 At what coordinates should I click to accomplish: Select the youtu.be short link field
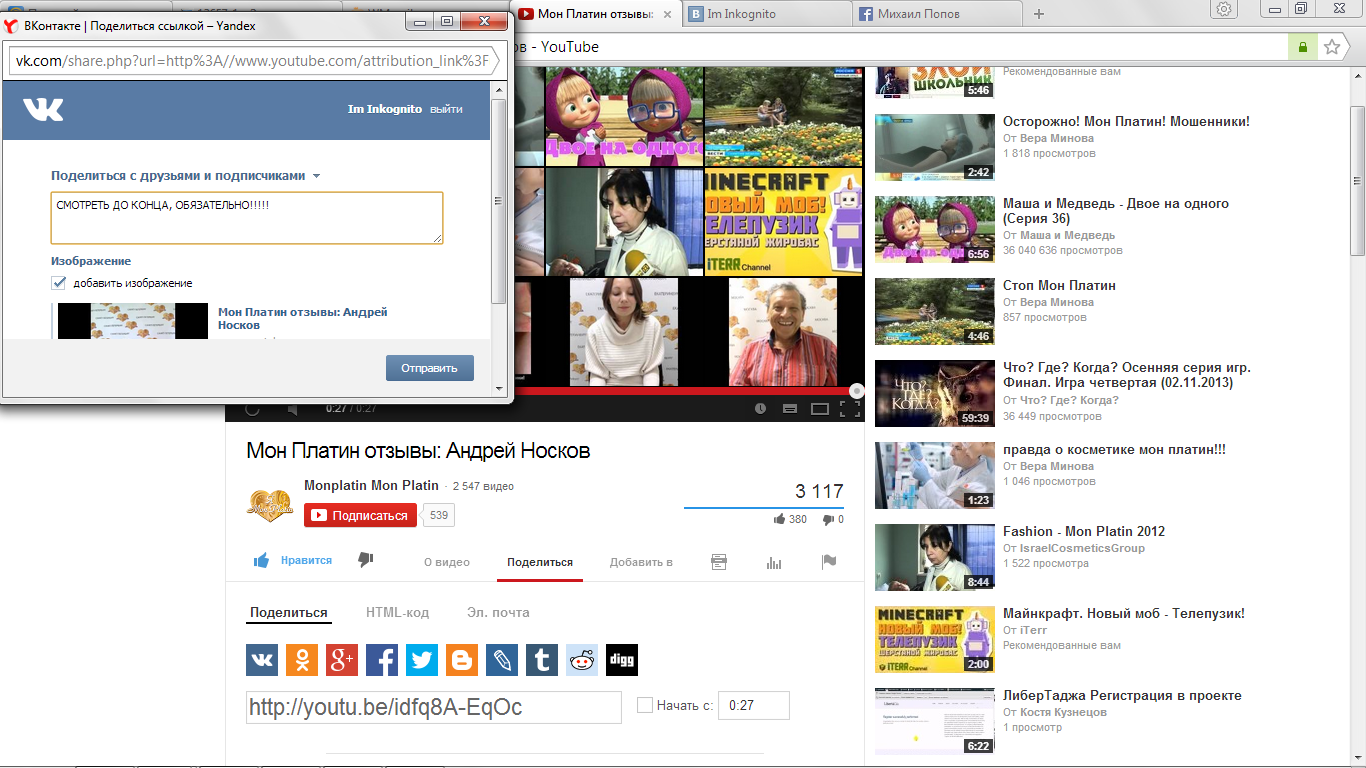tap(434, 707)
